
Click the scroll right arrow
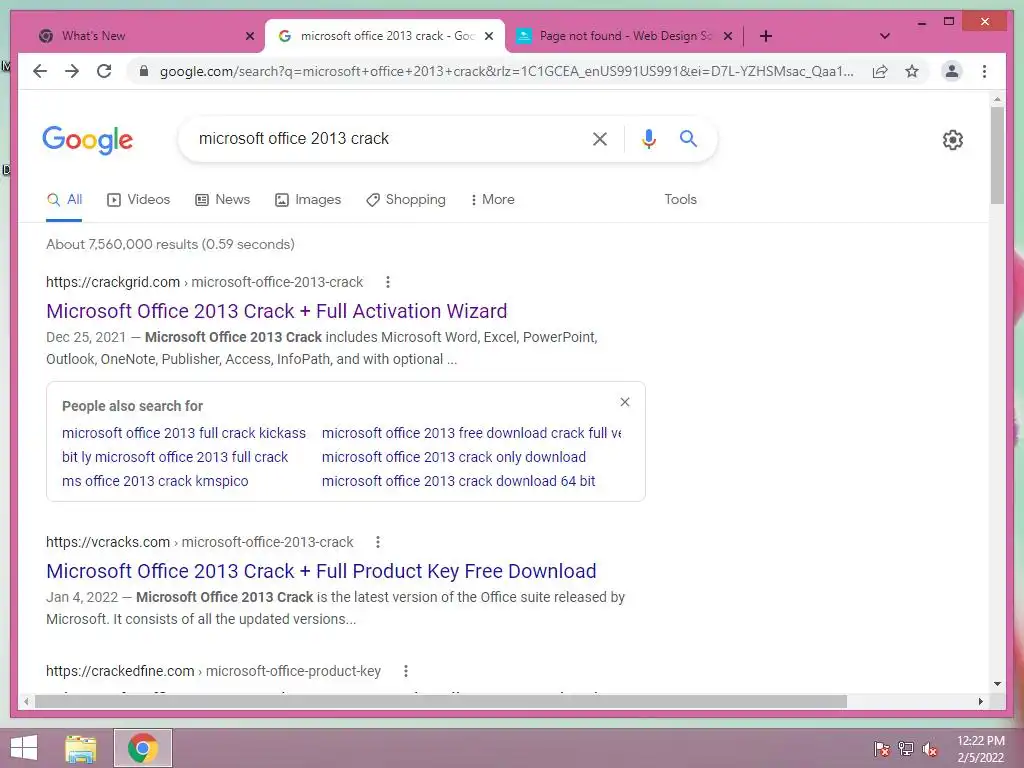[980, 701]
